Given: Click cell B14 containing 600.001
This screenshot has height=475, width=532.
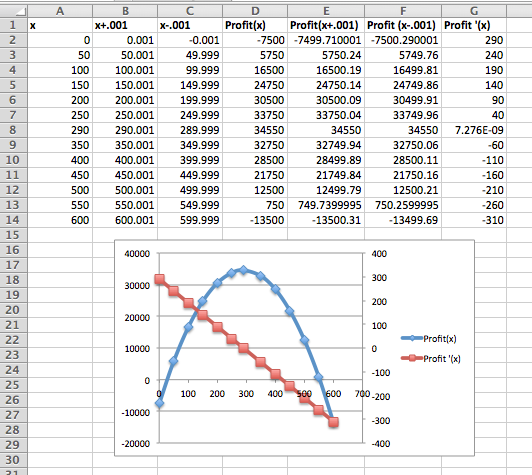Looking at the screenshot, I should 125,220.
